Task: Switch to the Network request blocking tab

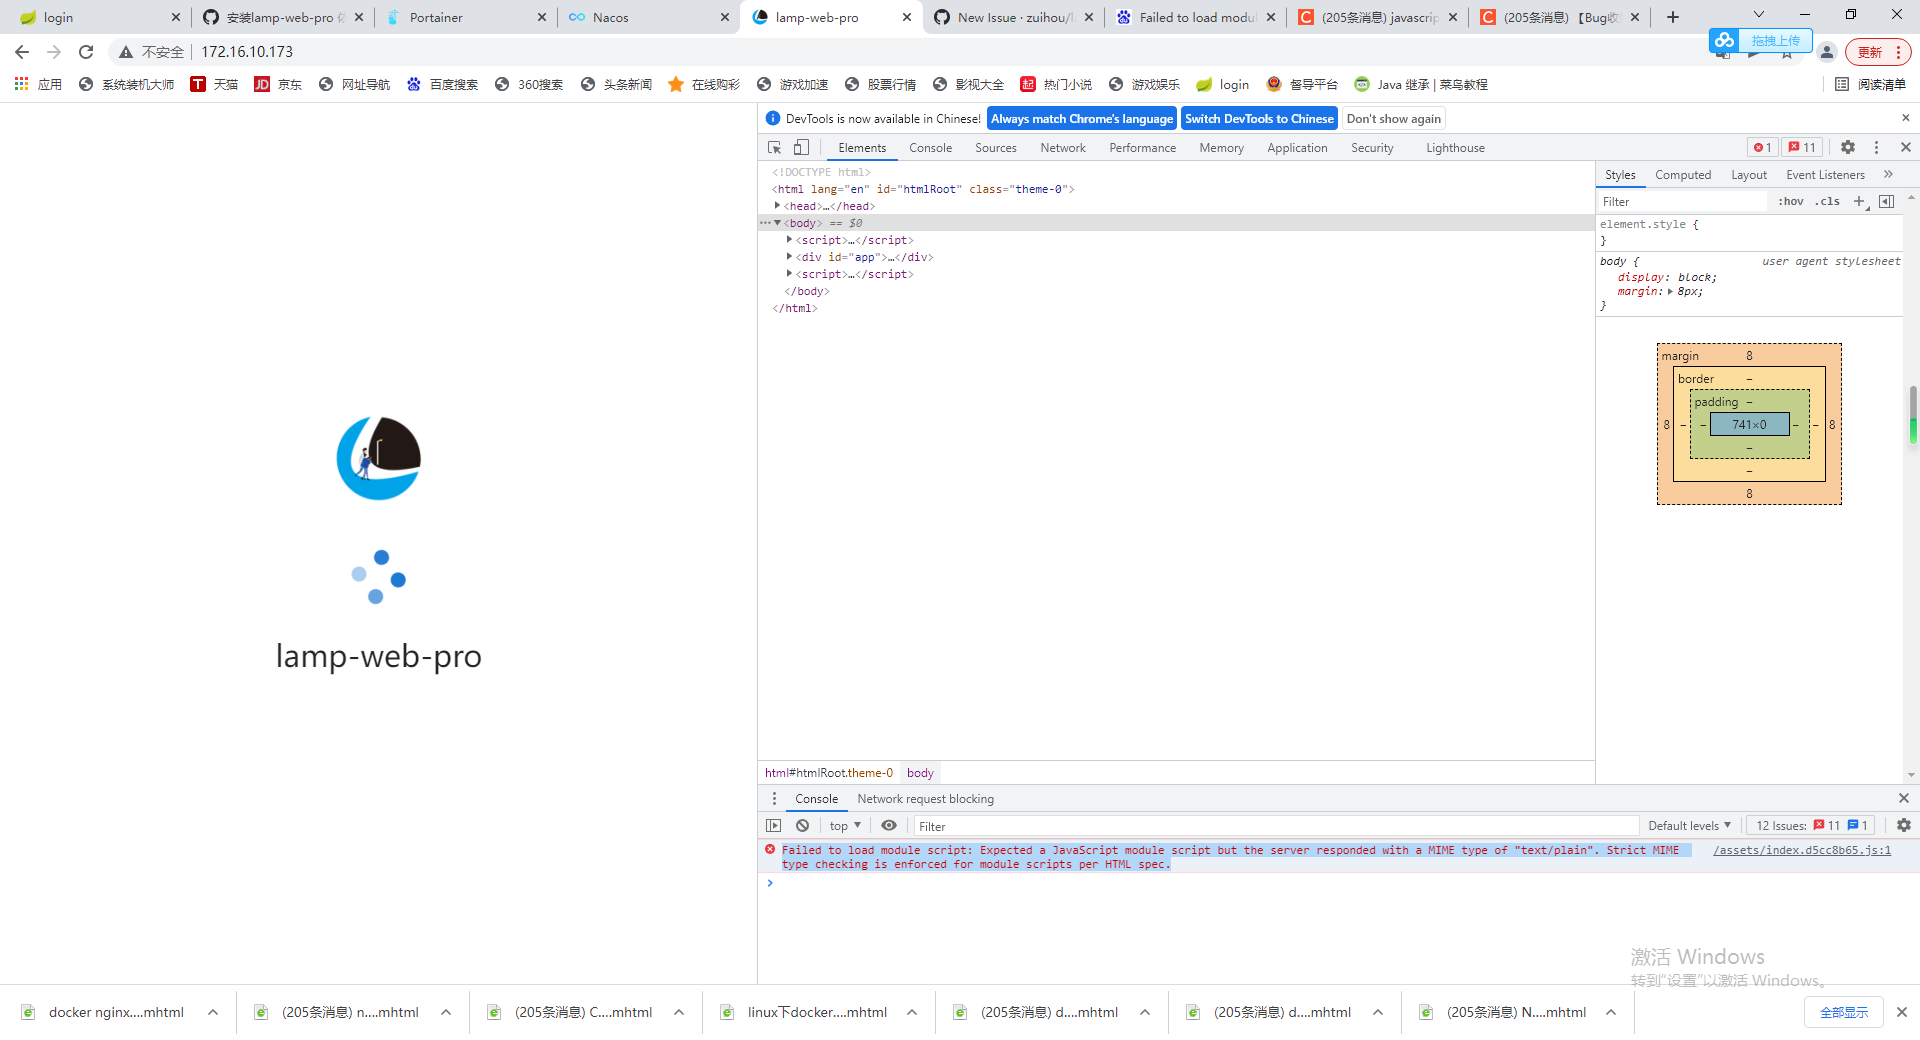Action: (x=925, y=798)
